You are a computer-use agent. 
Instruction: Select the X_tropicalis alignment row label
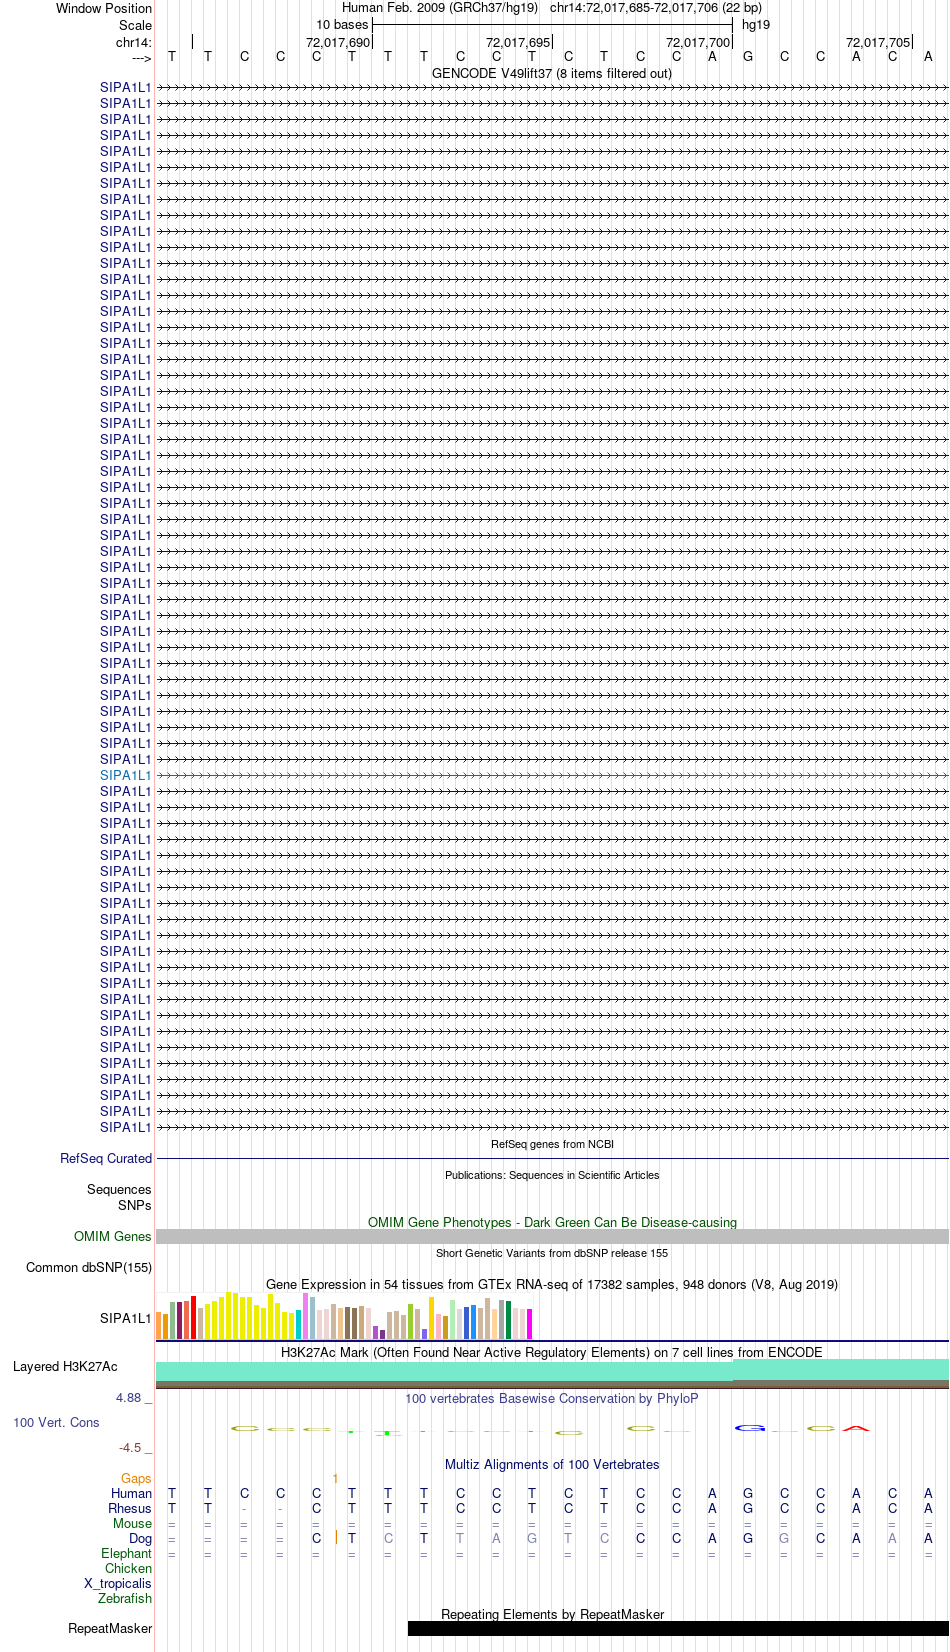coord(118,1583)
